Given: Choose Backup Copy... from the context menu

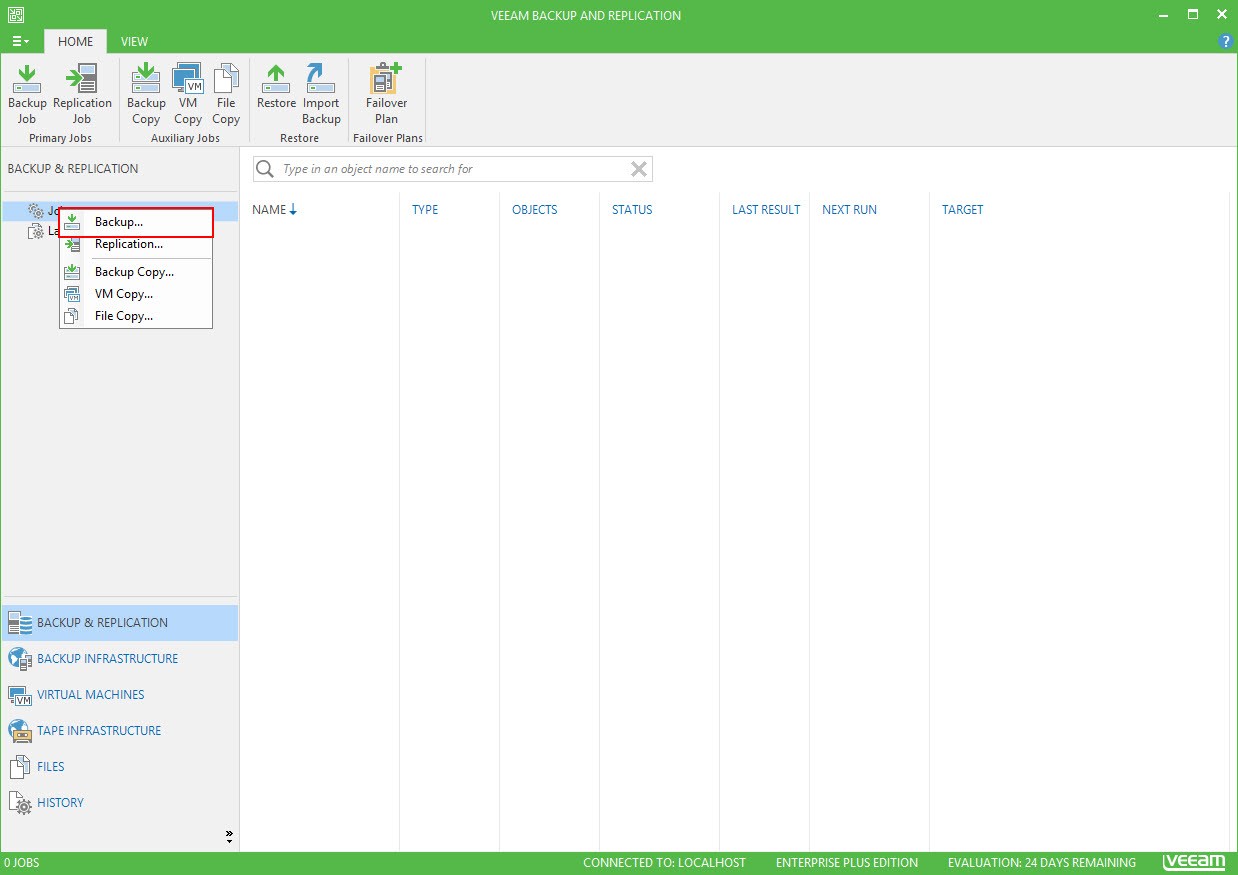Looking at the screenshot, I should (136, 272).
